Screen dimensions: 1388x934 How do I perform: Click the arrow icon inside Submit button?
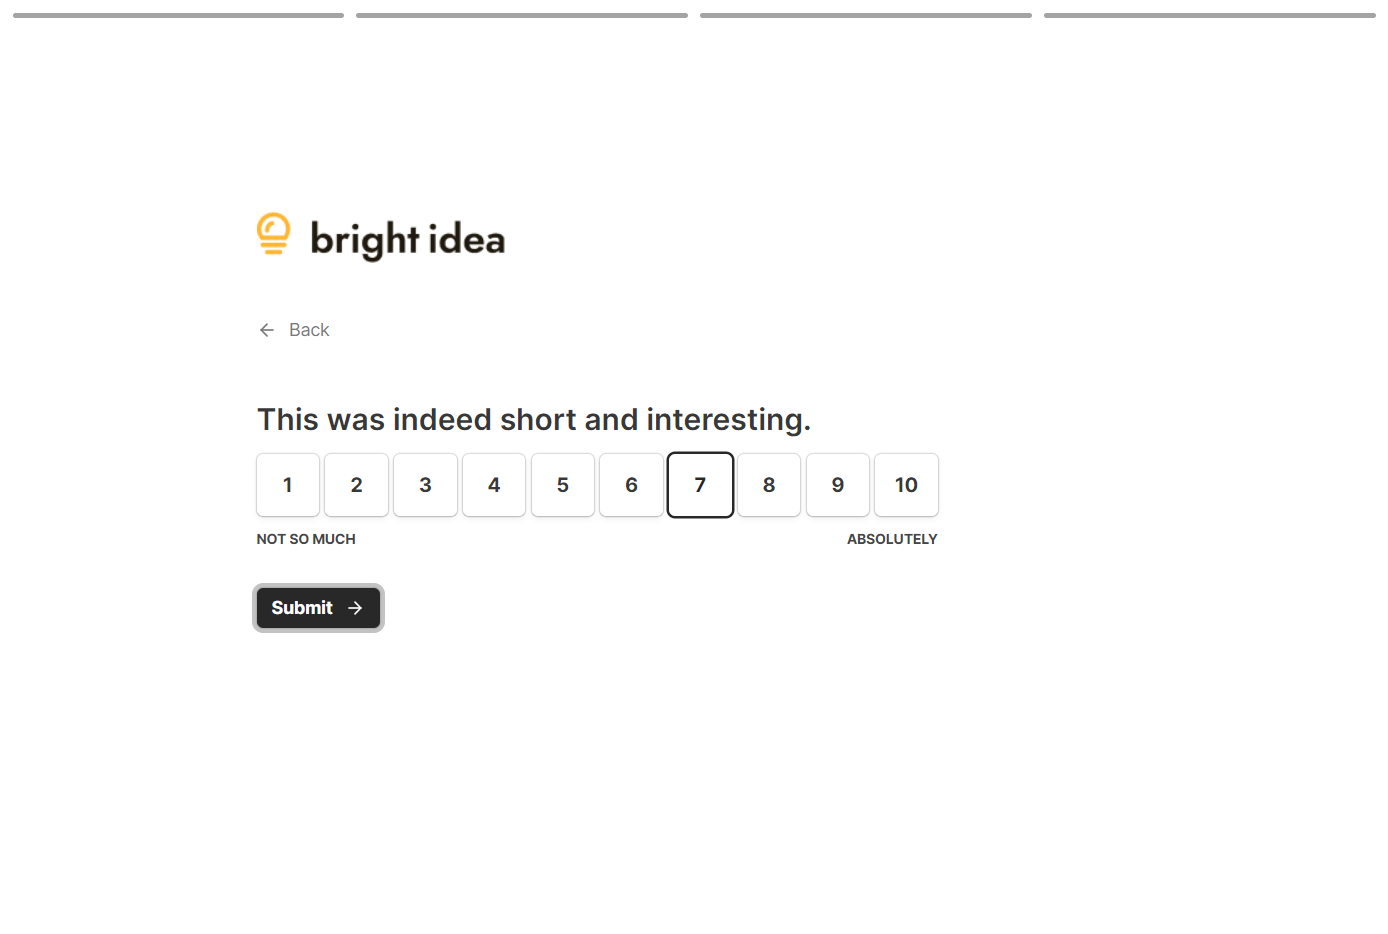pos(355,608)
